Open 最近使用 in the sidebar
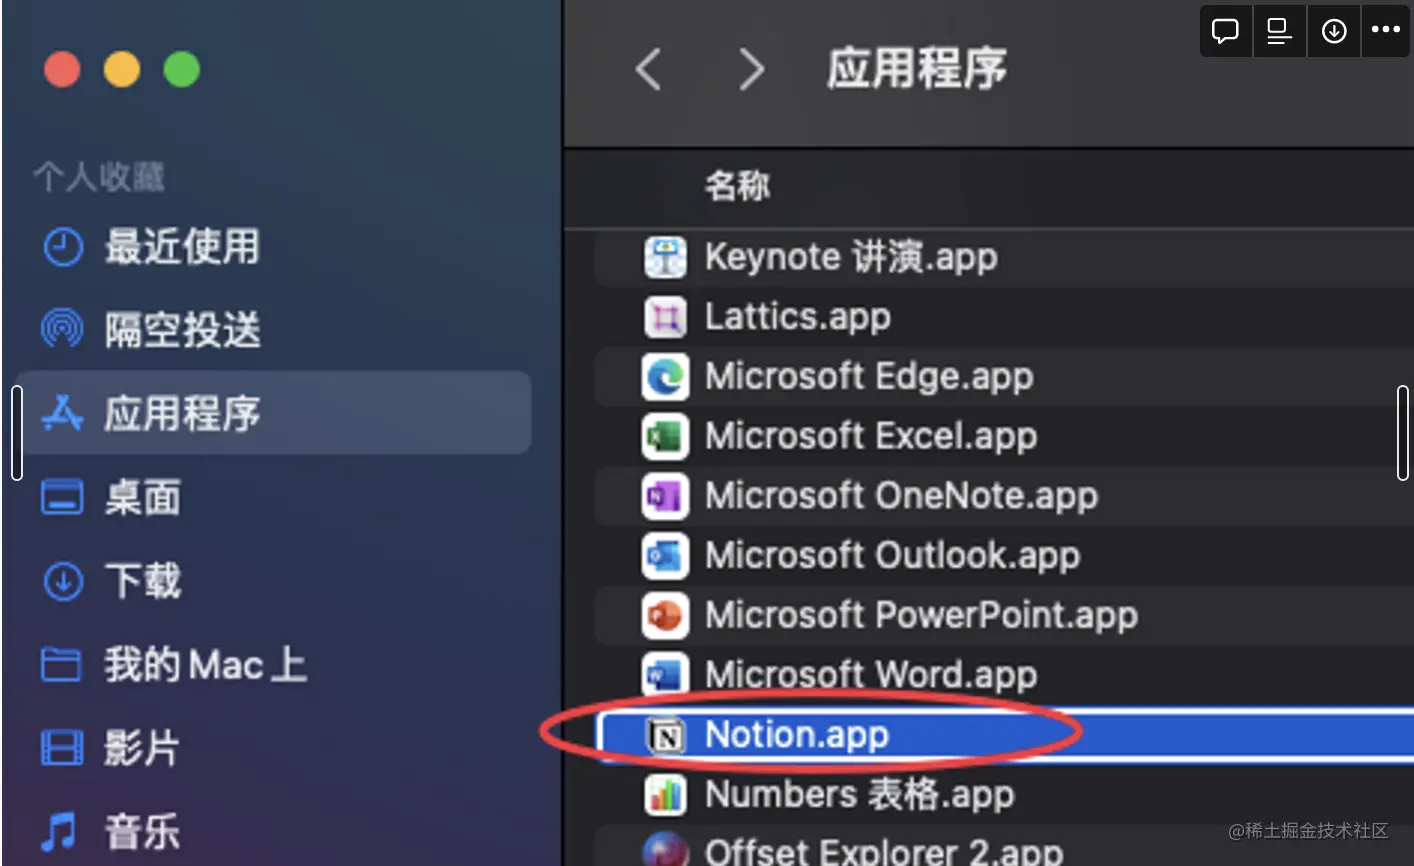 [x=182, y=247]
